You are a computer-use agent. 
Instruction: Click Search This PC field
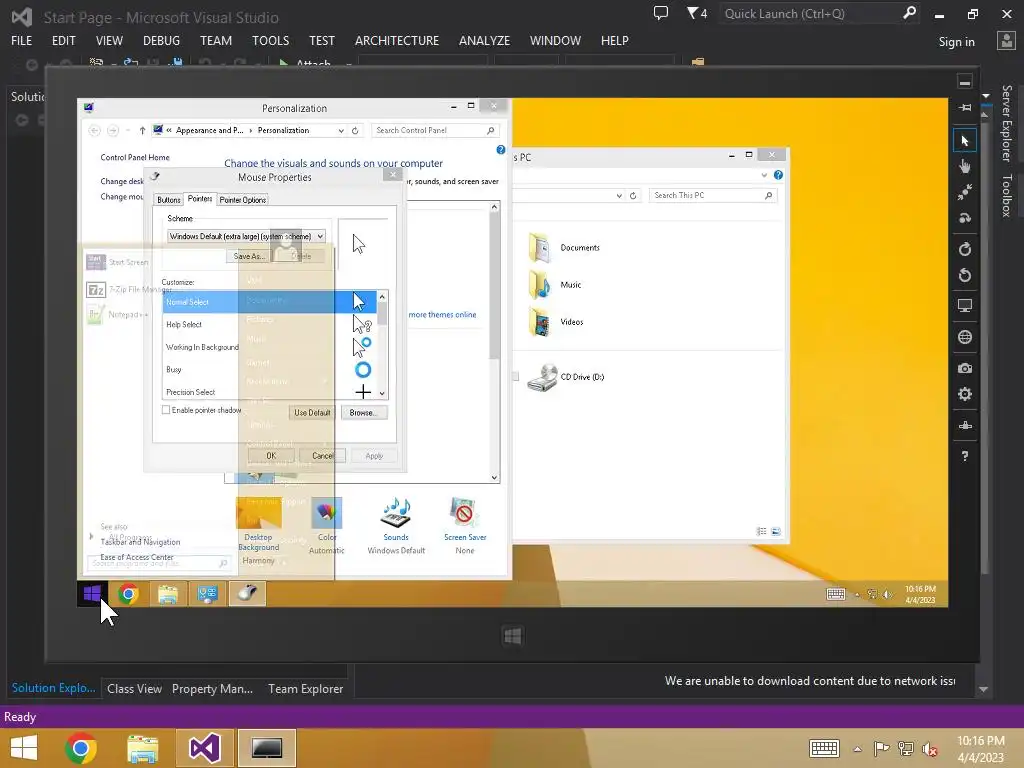(x=713, y=195)
